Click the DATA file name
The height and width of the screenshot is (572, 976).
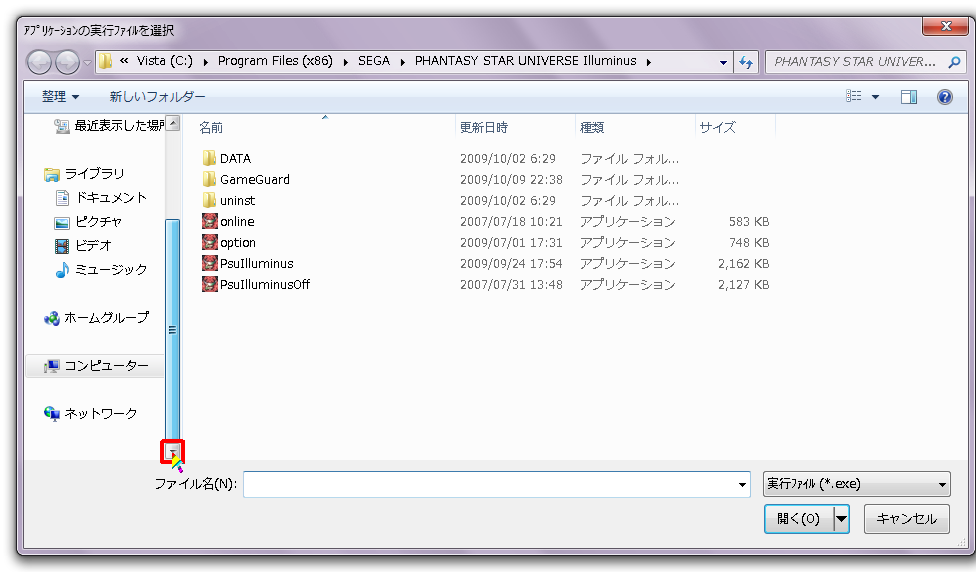click(x=235, y=159)
